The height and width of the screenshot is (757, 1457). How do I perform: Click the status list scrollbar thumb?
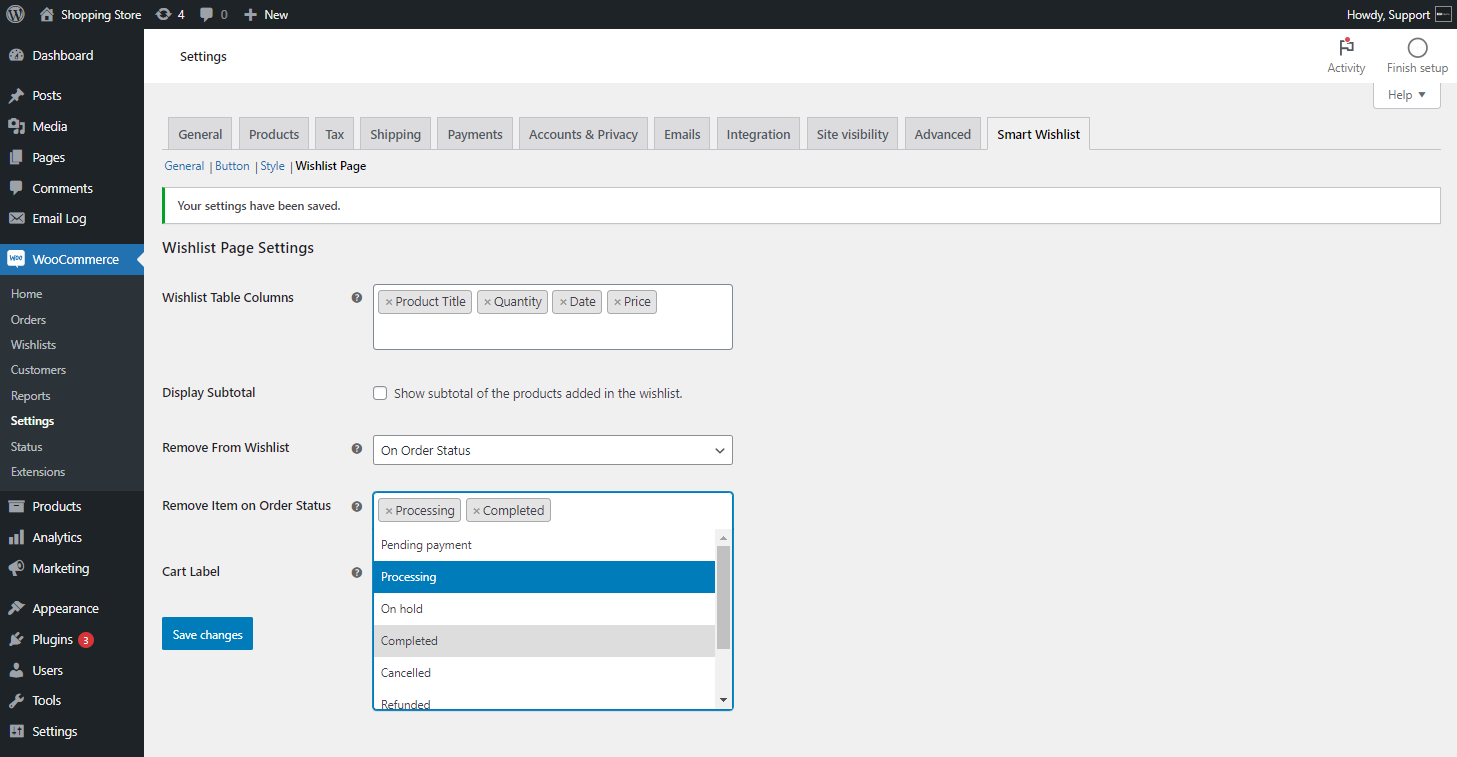point(723,597)
